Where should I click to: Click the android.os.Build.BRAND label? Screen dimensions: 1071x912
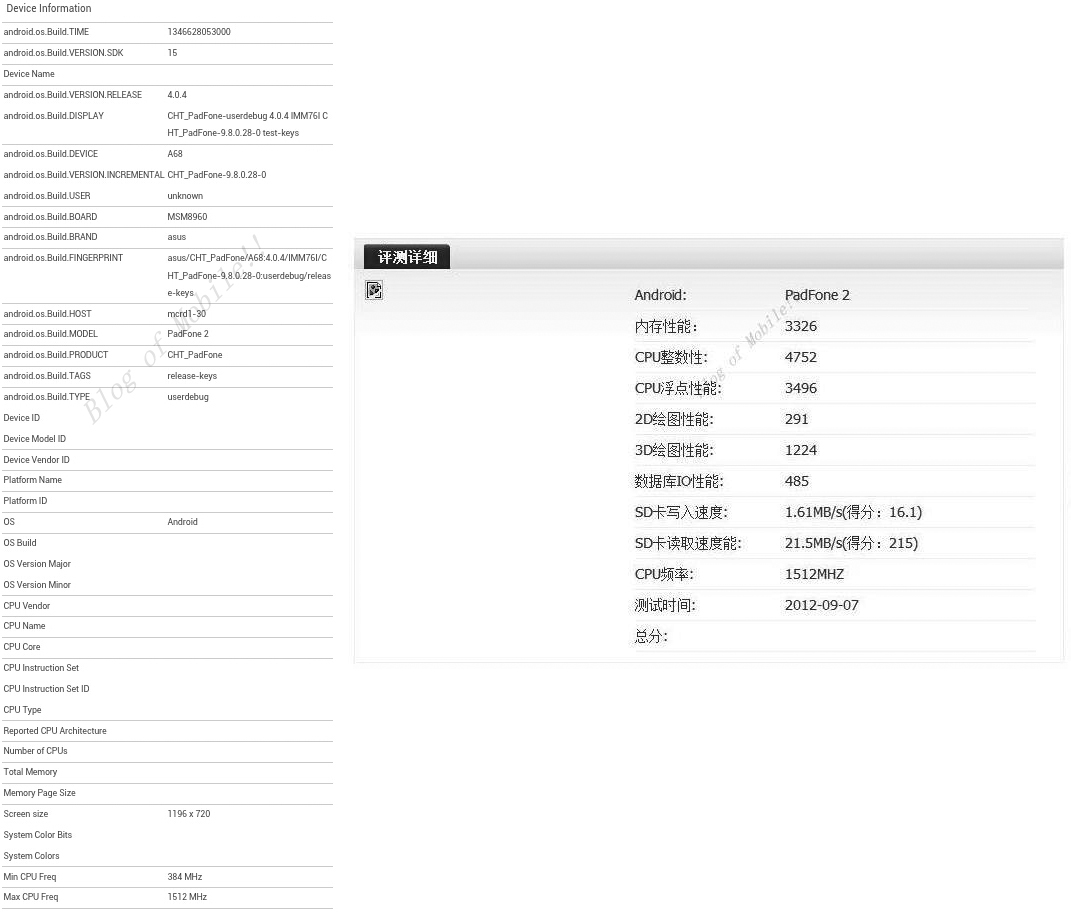pyautogui.click(x=50, y=237)
